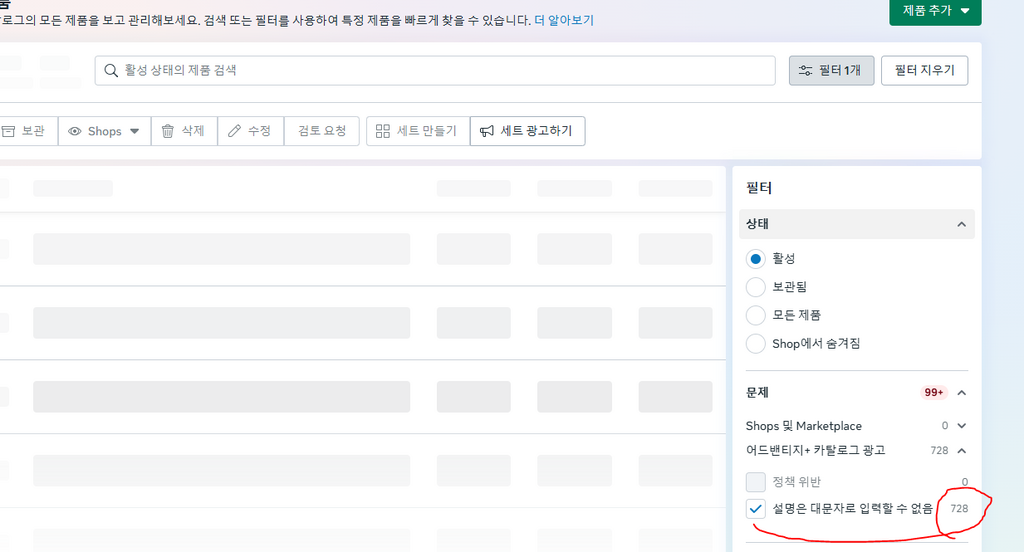Uncheck 설명은 대문자로 입력할 수 없음 filter

pos(756,508)
